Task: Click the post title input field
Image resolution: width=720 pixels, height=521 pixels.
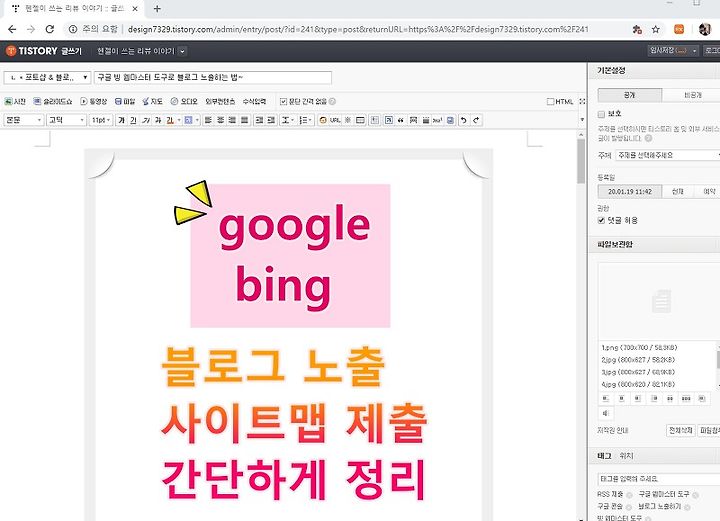Action: (213, 78)
